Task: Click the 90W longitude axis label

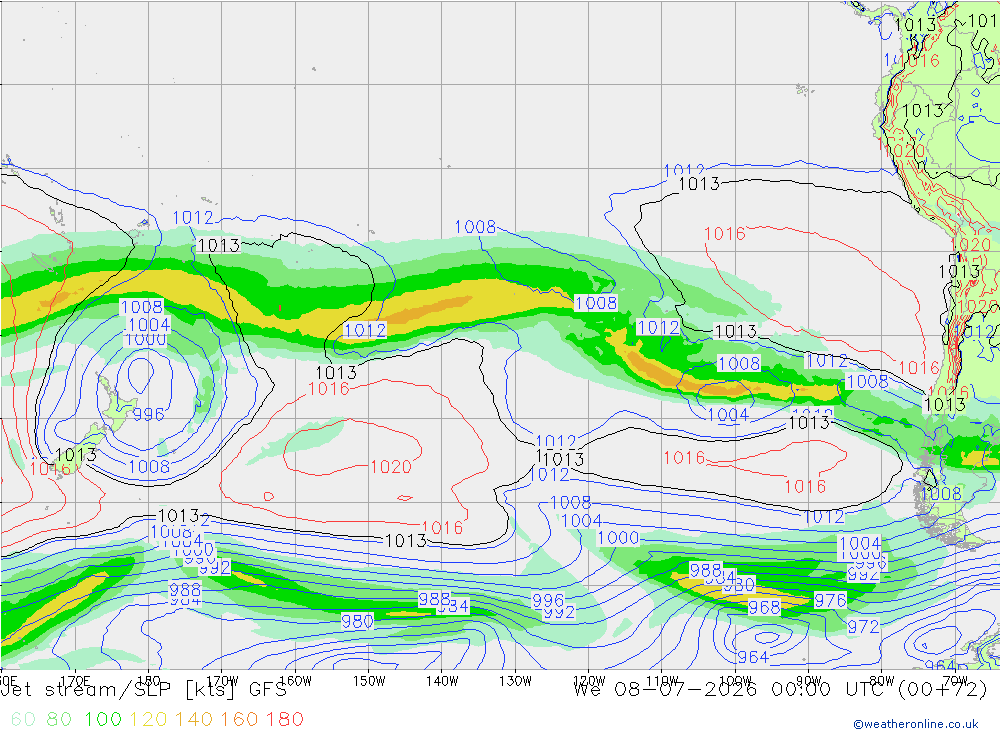Action: click(x=808, y=681)
